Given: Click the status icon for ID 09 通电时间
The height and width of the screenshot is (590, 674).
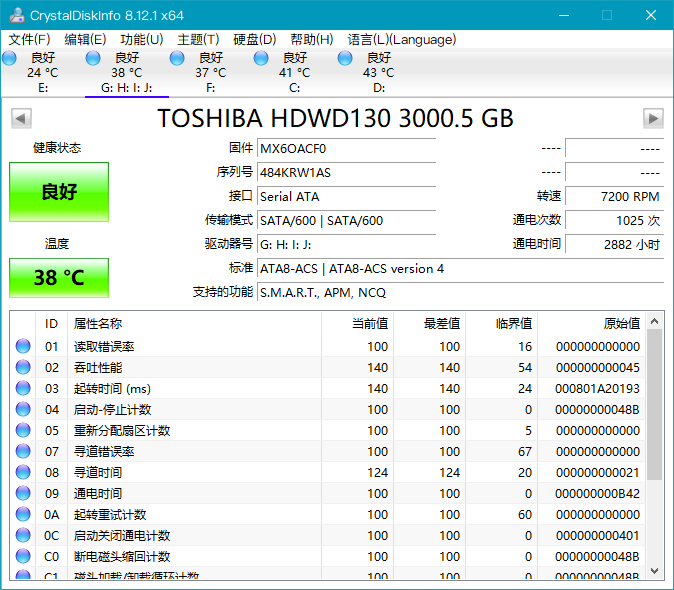Looking at the screenshot, I should (23, 493).
